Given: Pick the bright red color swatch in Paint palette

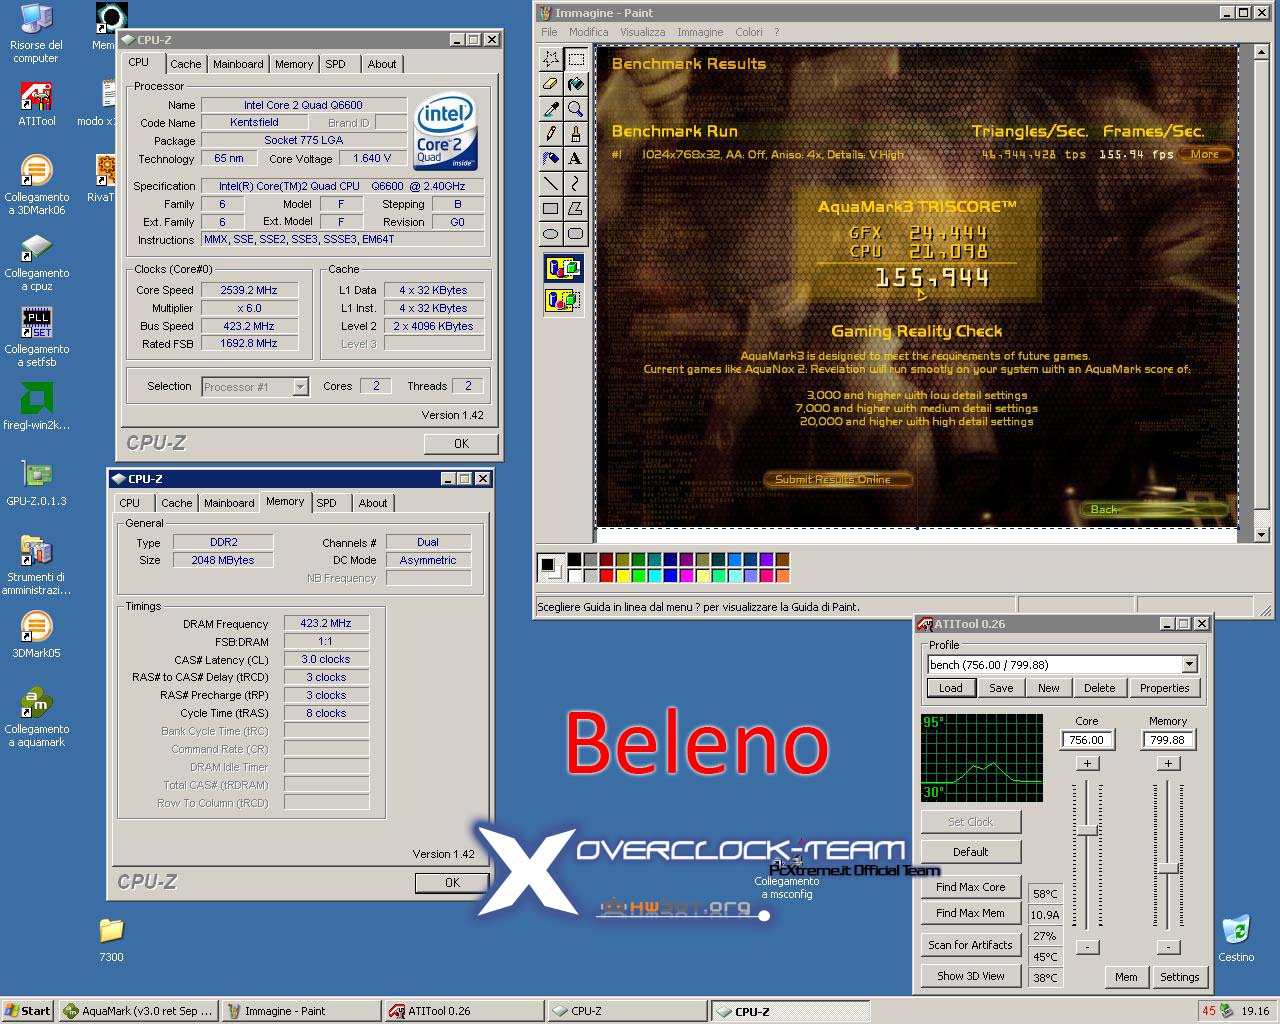Looking at the screenshot, I should (x=606, y=576).
